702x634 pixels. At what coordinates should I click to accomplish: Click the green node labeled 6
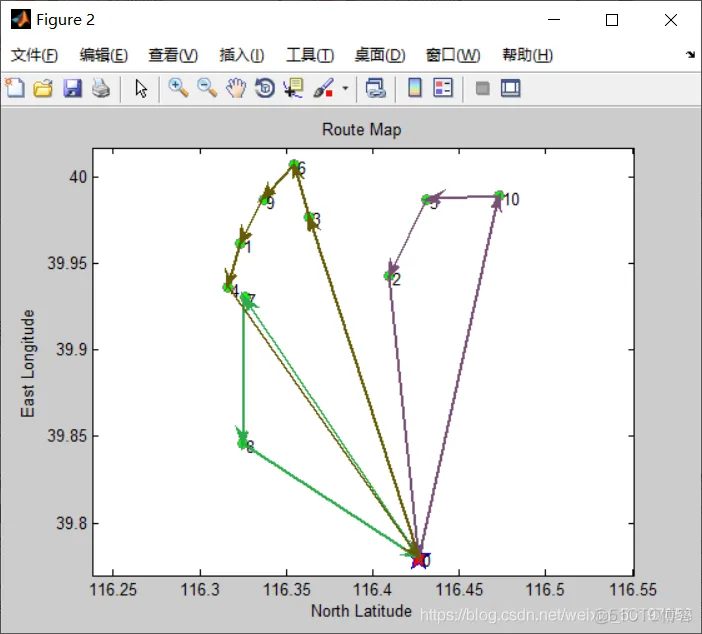(x=294, y=164)
